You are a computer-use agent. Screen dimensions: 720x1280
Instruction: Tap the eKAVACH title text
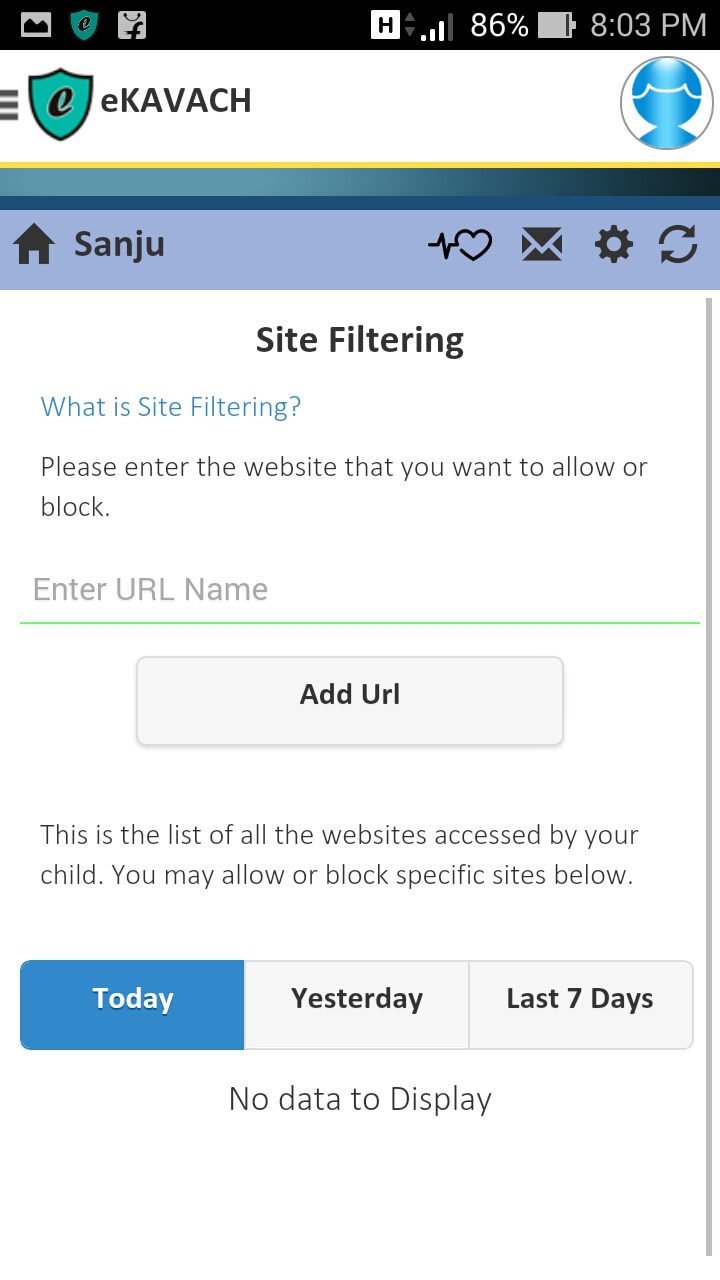pos(176,101)
